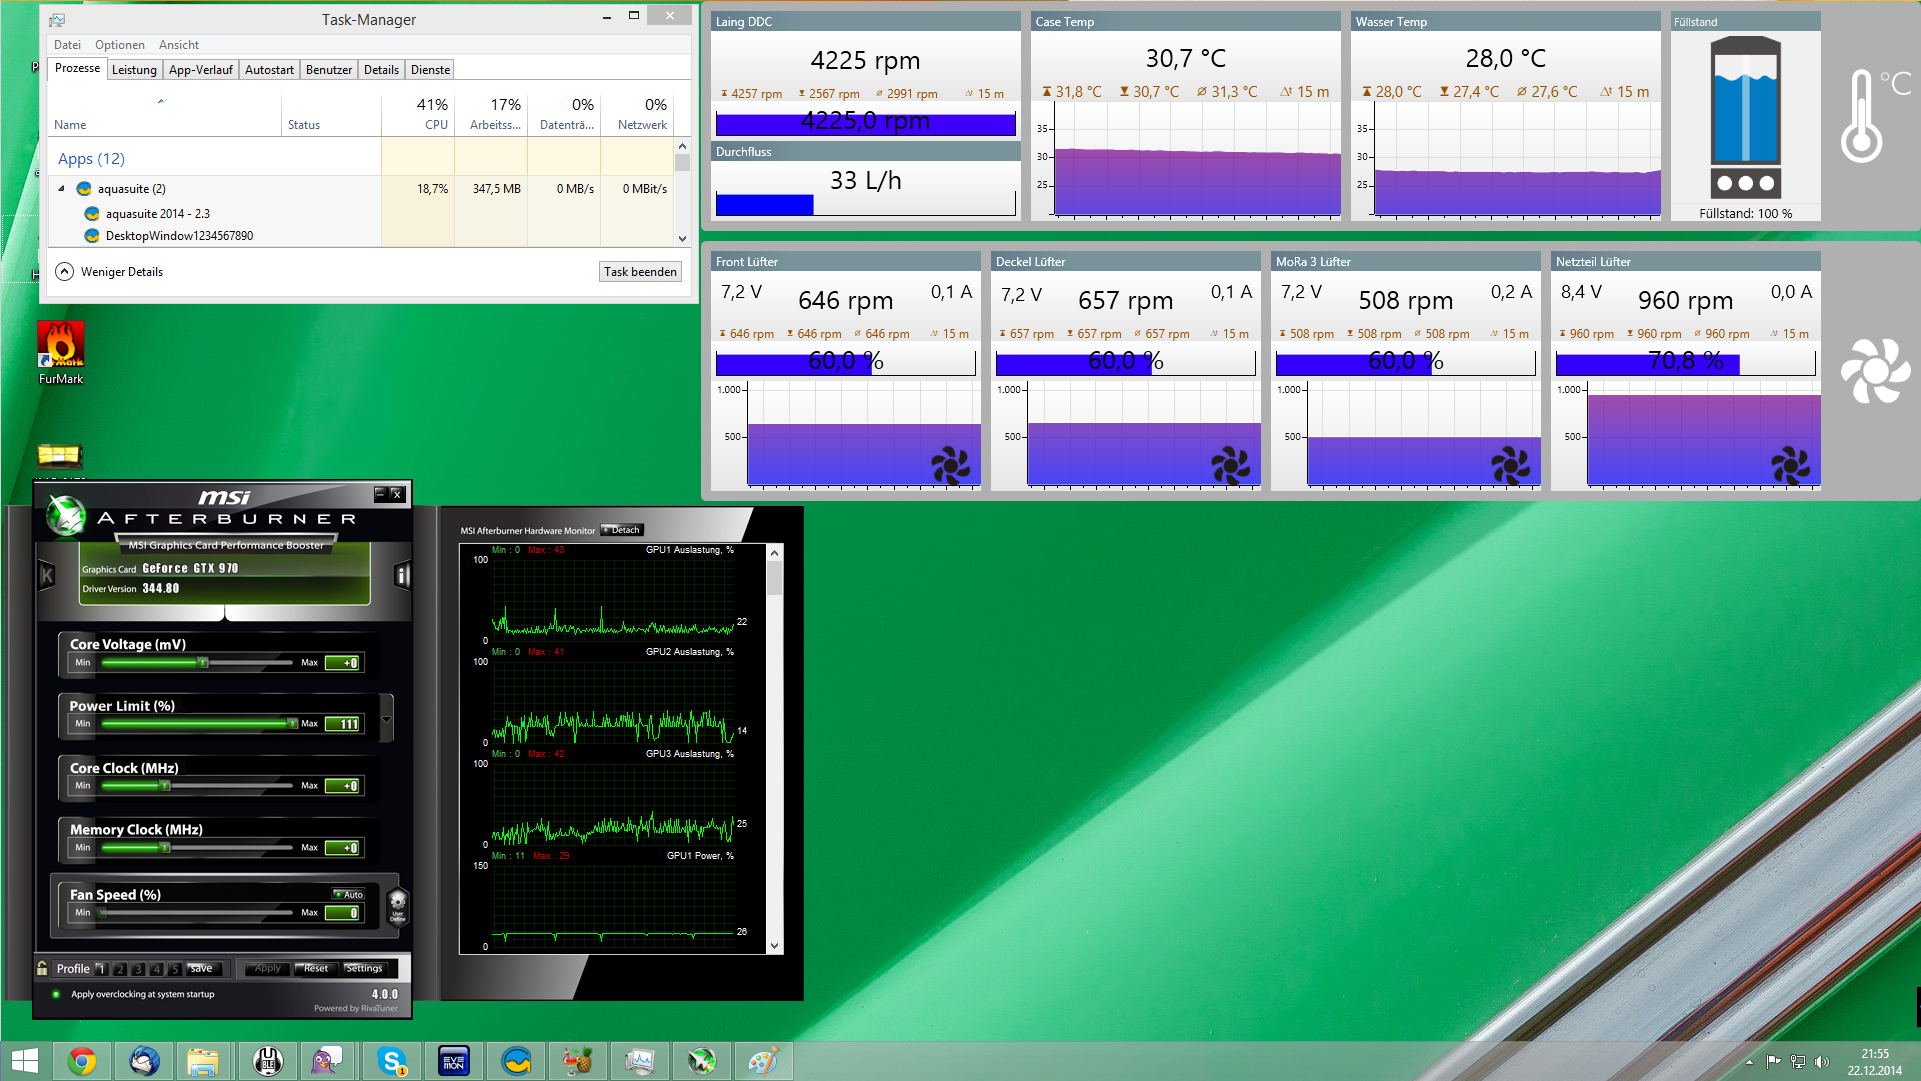Image resolution: width=1921 pixels, height=1081 pixels.
Task: Toggle Auto fan speed mode
Action: [x=349, y=894]
